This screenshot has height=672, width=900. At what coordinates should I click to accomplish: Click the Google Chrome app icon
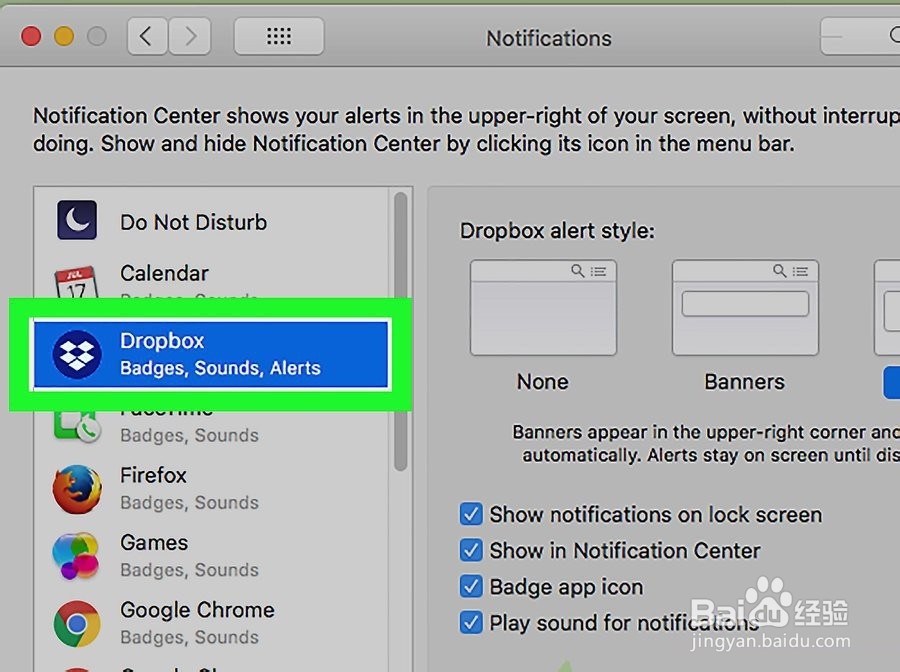pos(77,623)
